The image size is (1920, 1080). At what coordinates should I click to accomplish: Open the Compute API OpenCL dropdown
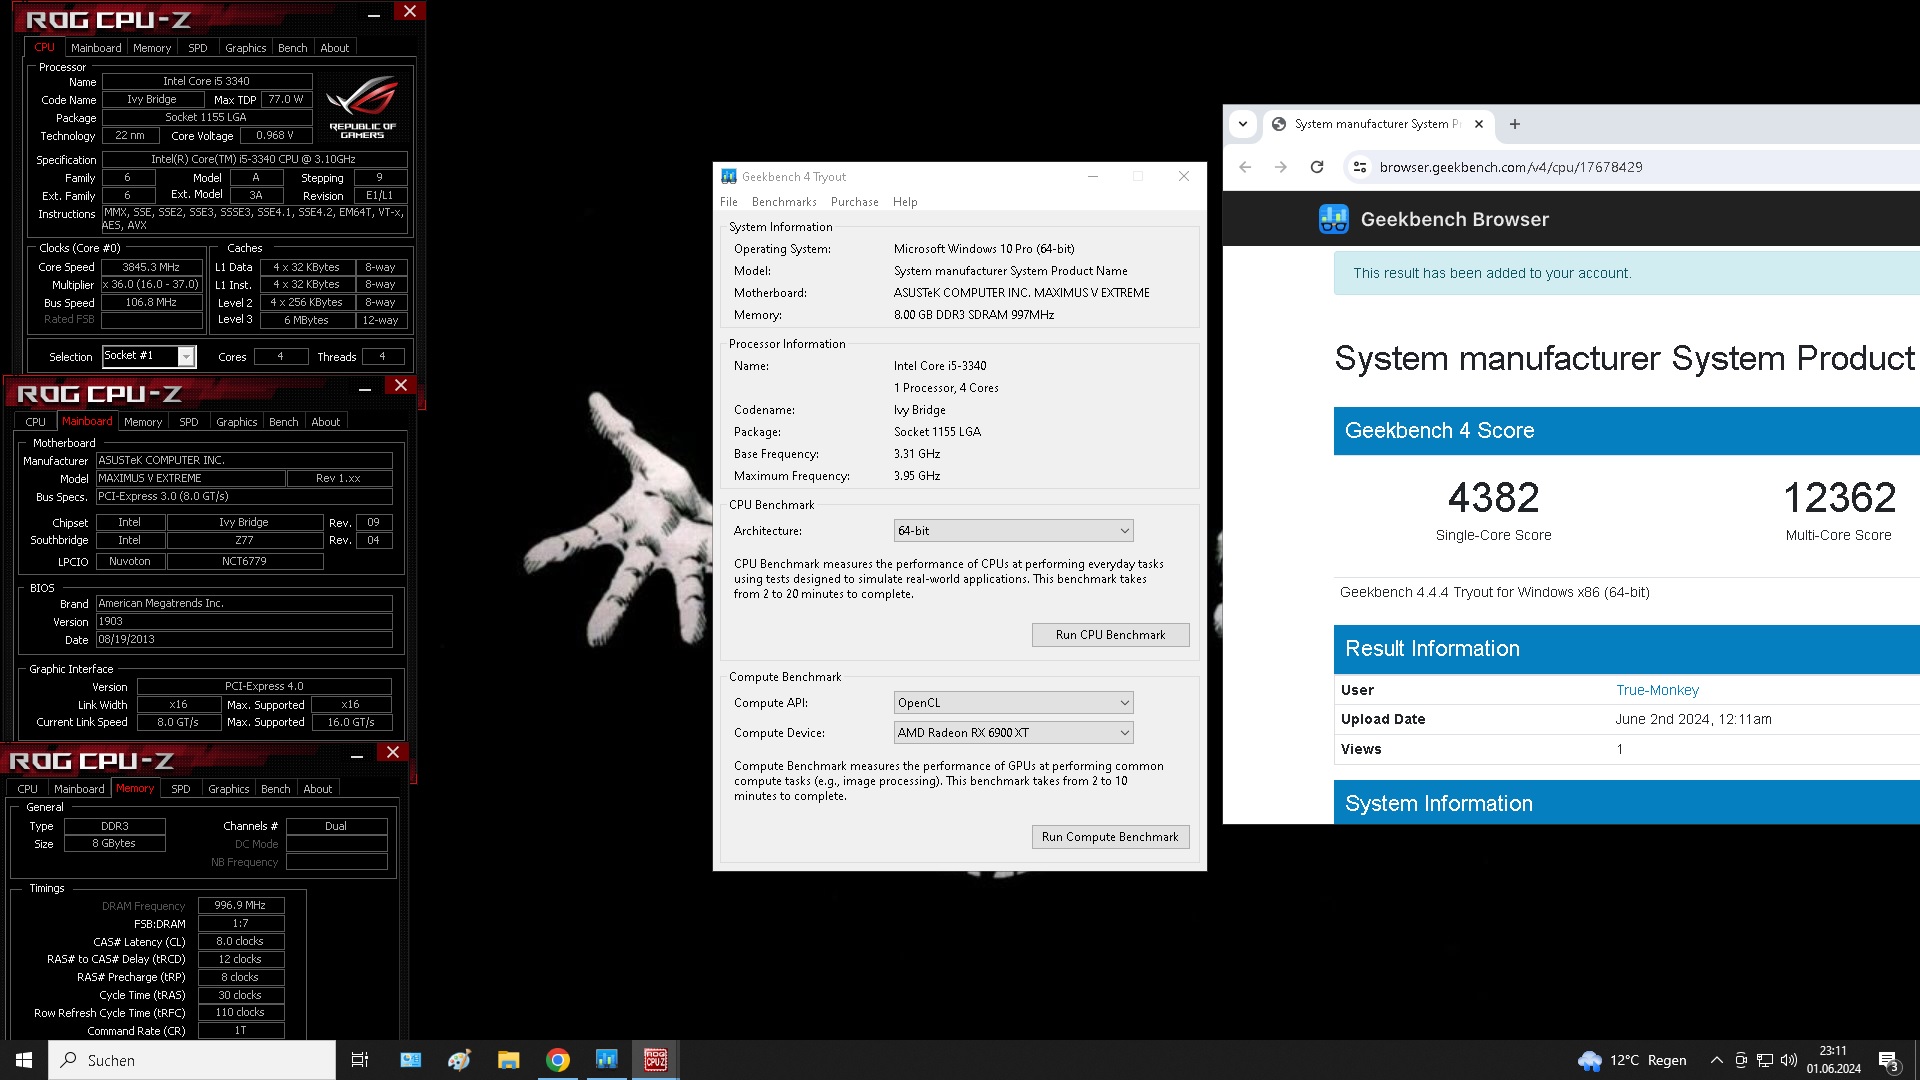pyautogui.click(x=1013, y=703)
